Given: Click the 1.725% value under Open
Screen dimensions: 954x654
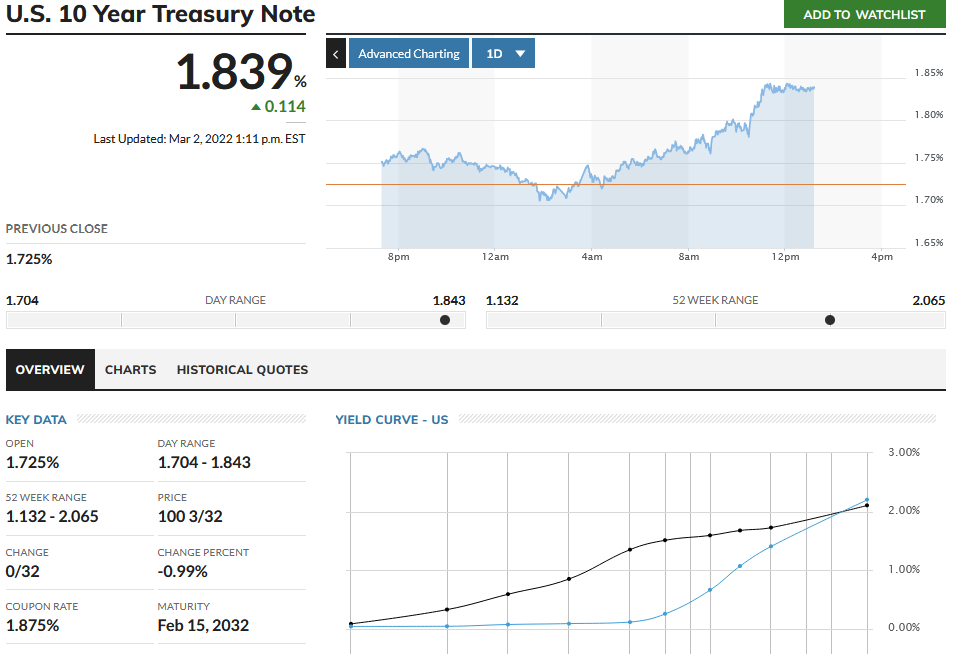Looking at the screenshot, I should click(32, 462).
